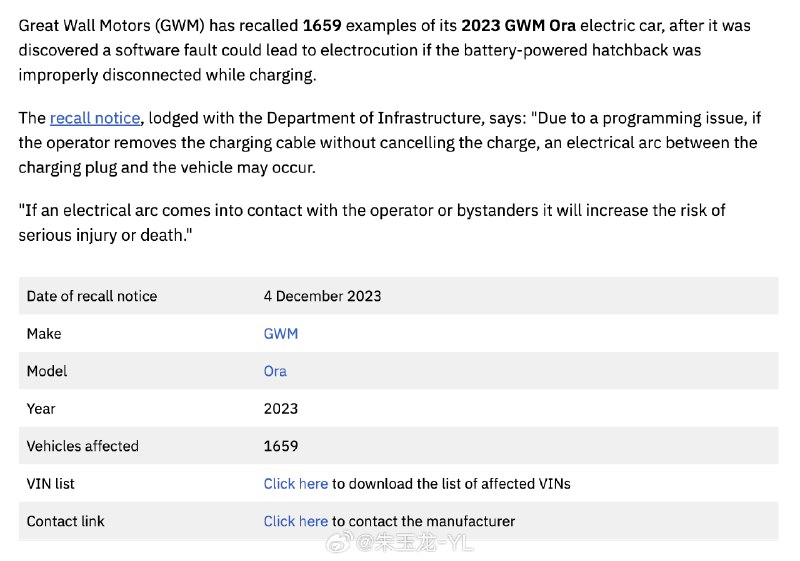Screen dimensions: 800x561
Task: Select the 'Year' row label
Action: [41, 409]
